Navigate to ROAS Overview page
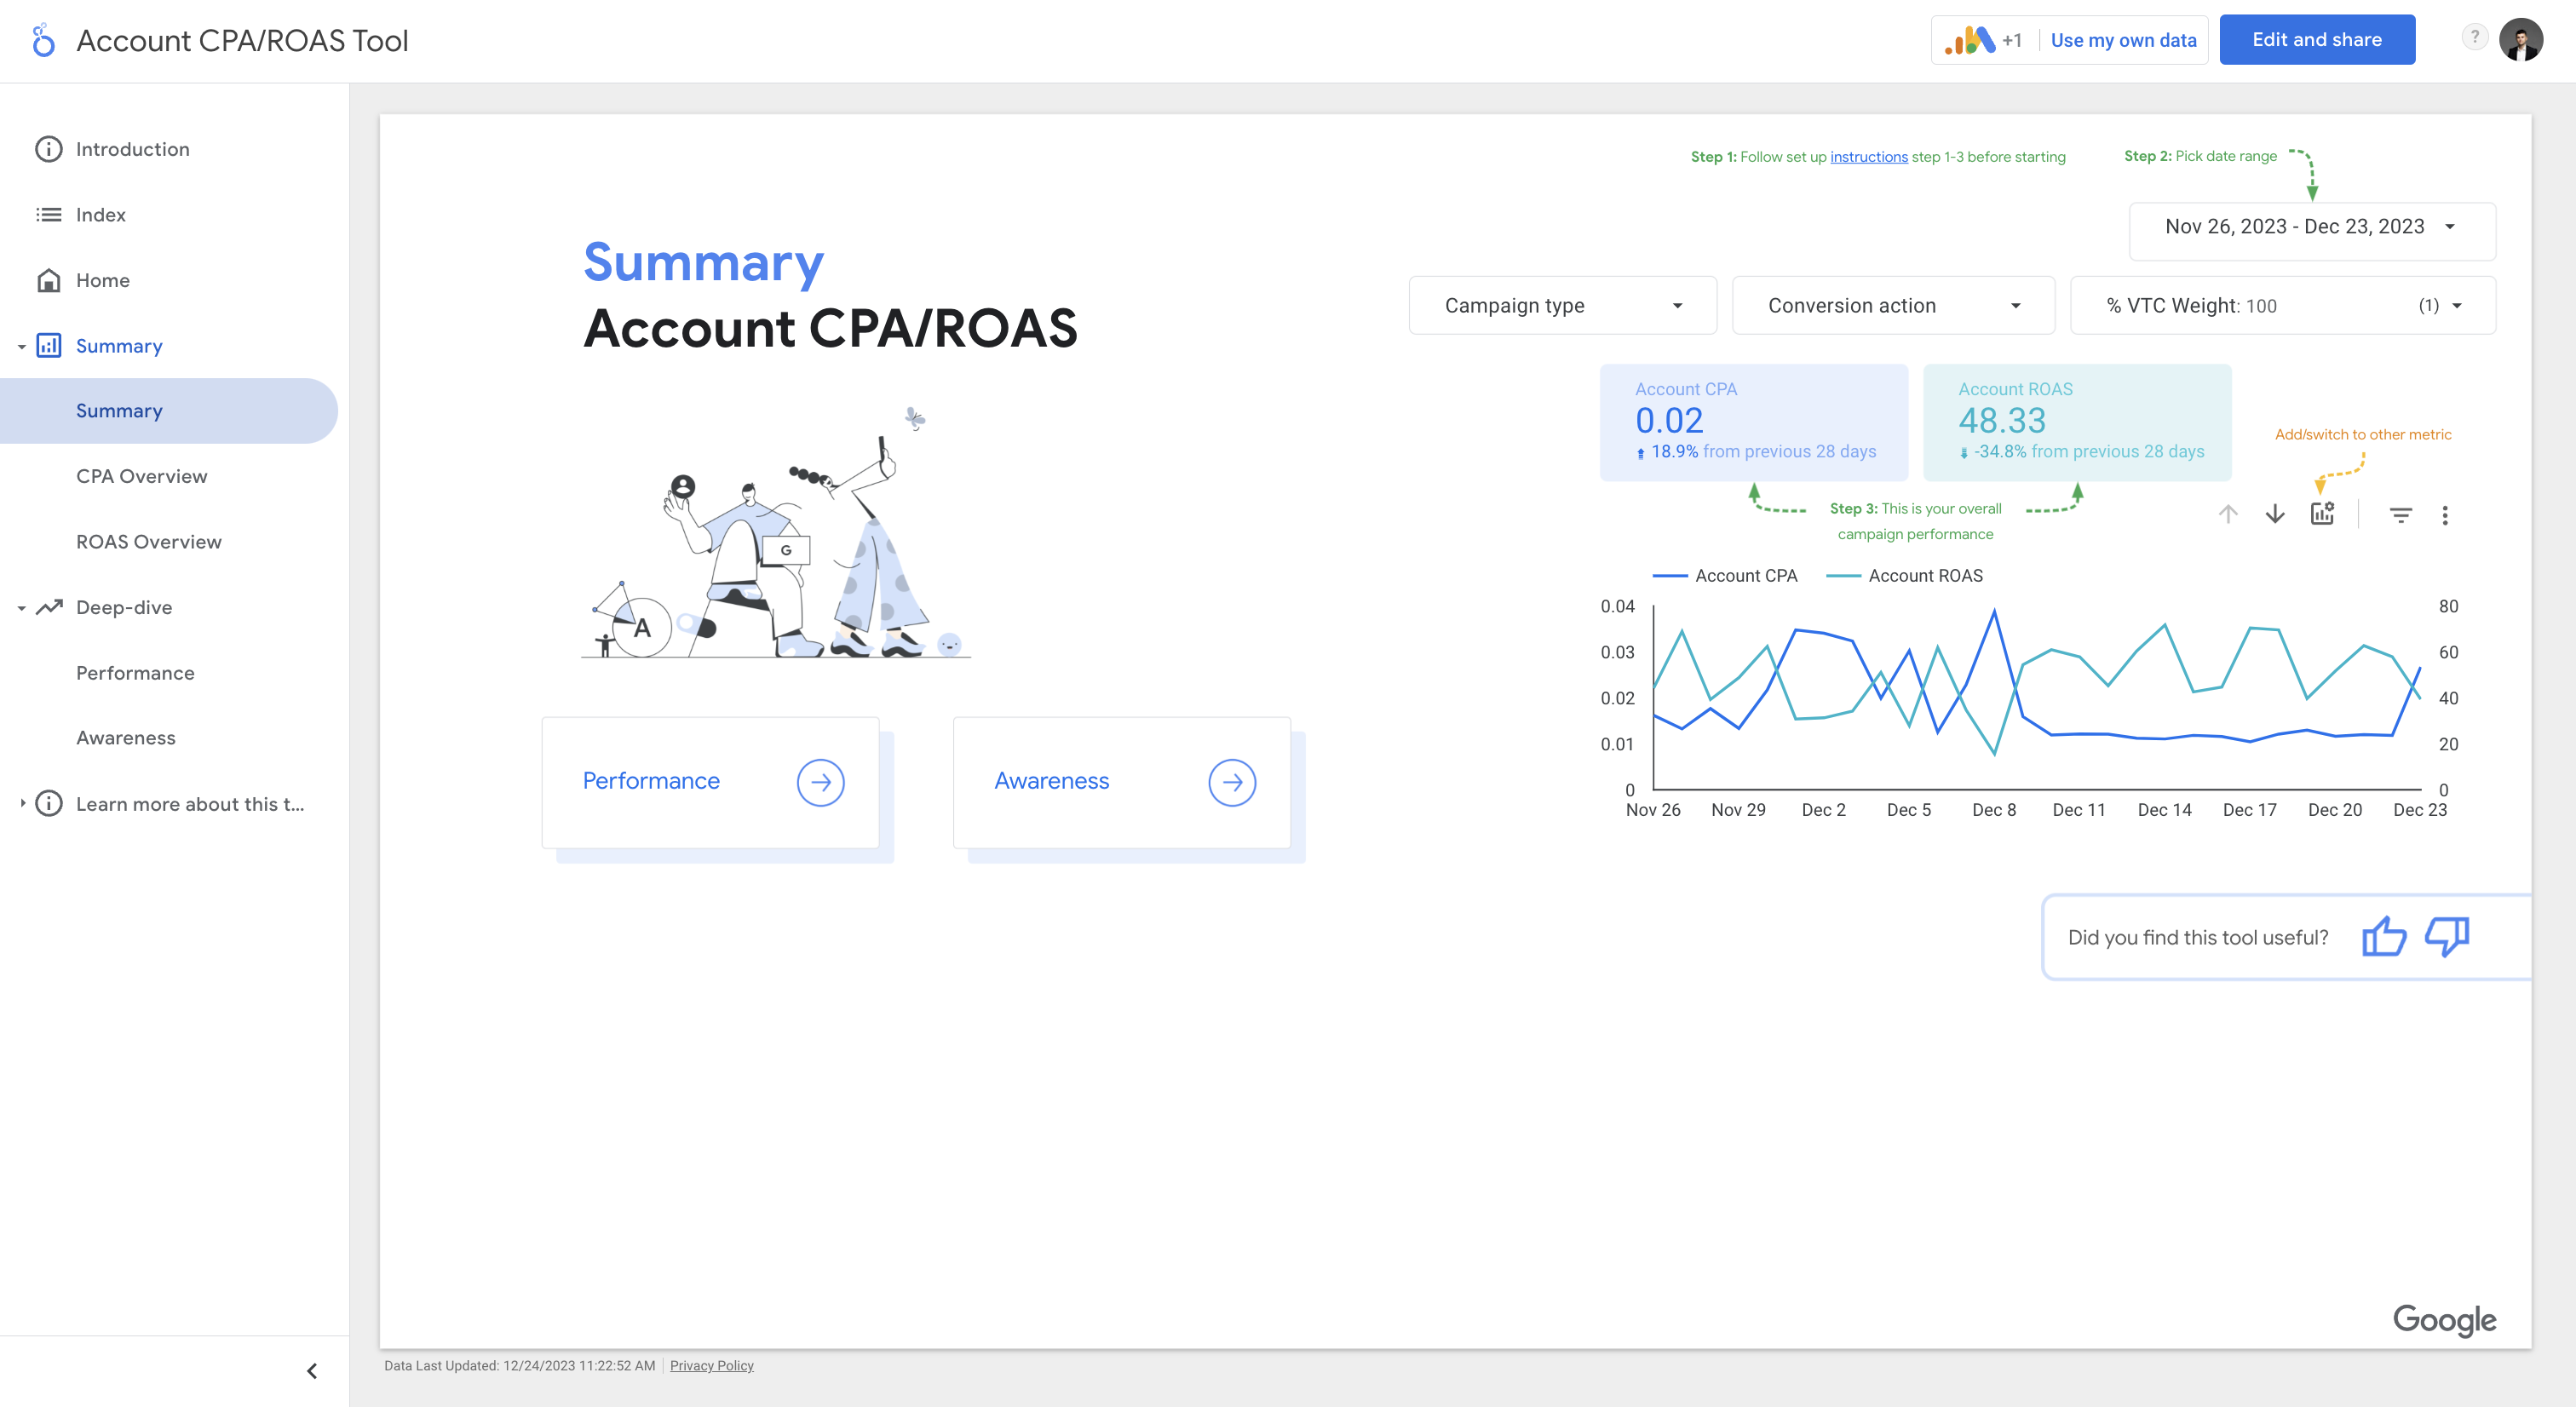This screenshot has height=1407, width=2576. [x=147, y=541]
